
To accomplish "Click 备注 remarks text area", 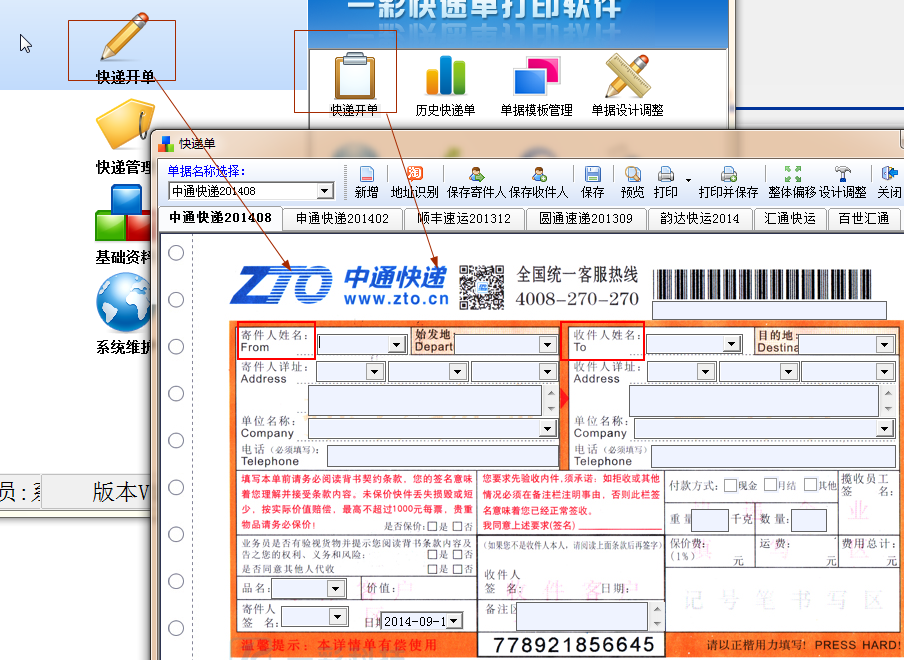I will coord(582,617).
